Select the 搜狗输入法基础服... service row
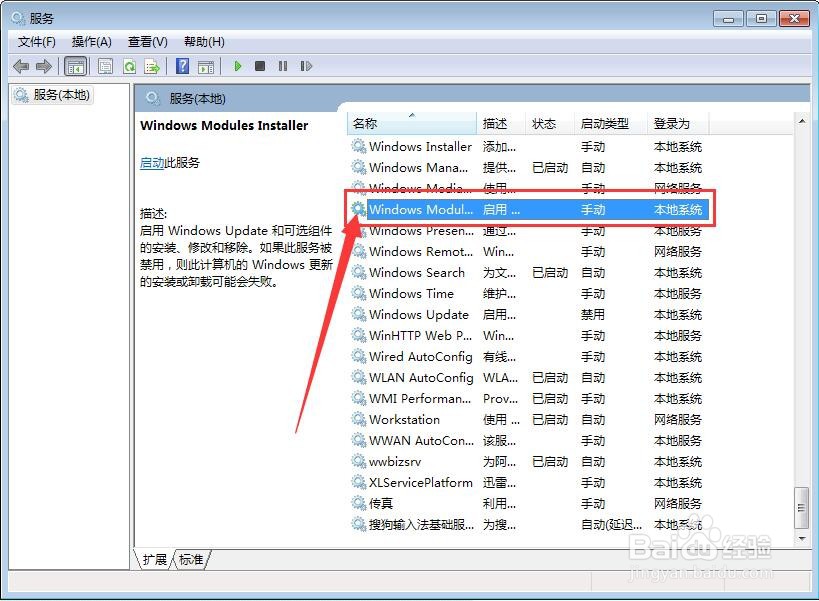Image resolution: width=819 pixels, height=601 pixels. click(x=528, y=524)
